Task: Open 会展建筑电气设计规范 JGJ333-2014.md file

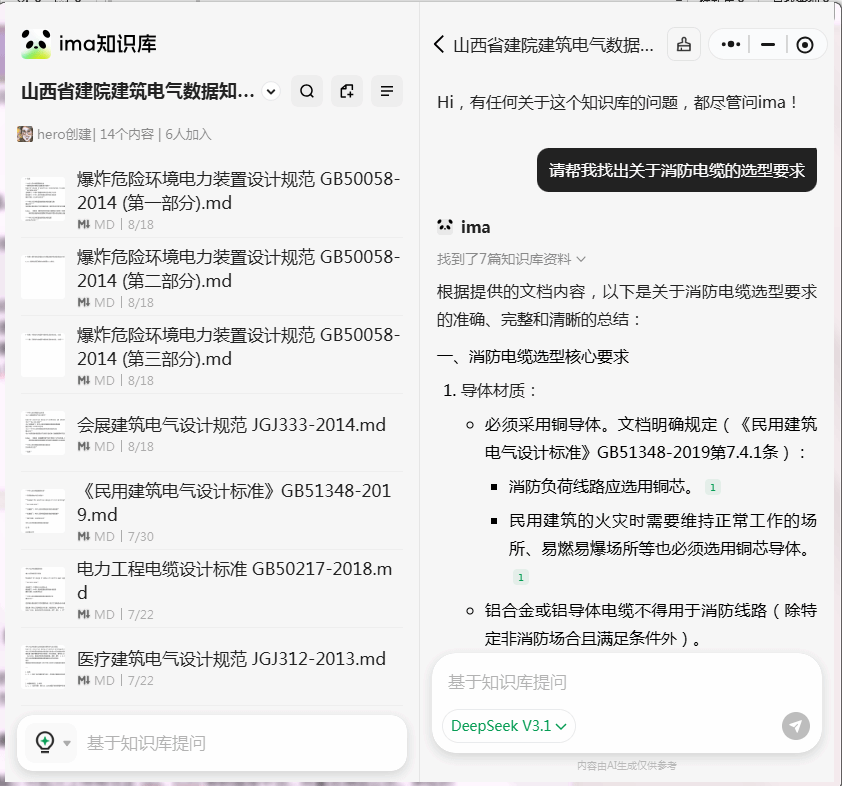Action: point(231,425)
